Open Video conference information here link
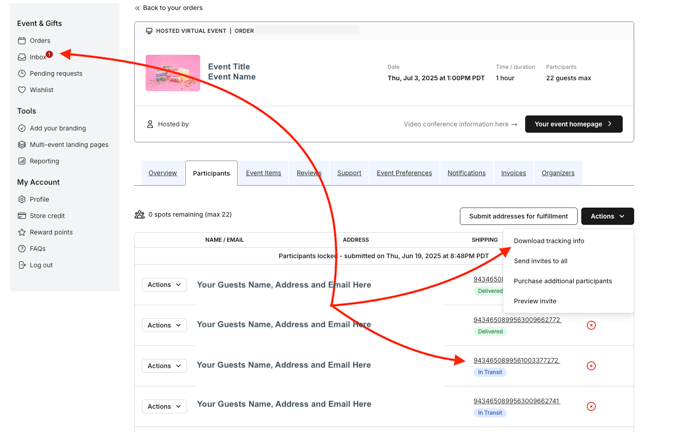 (x=460, y=124)
